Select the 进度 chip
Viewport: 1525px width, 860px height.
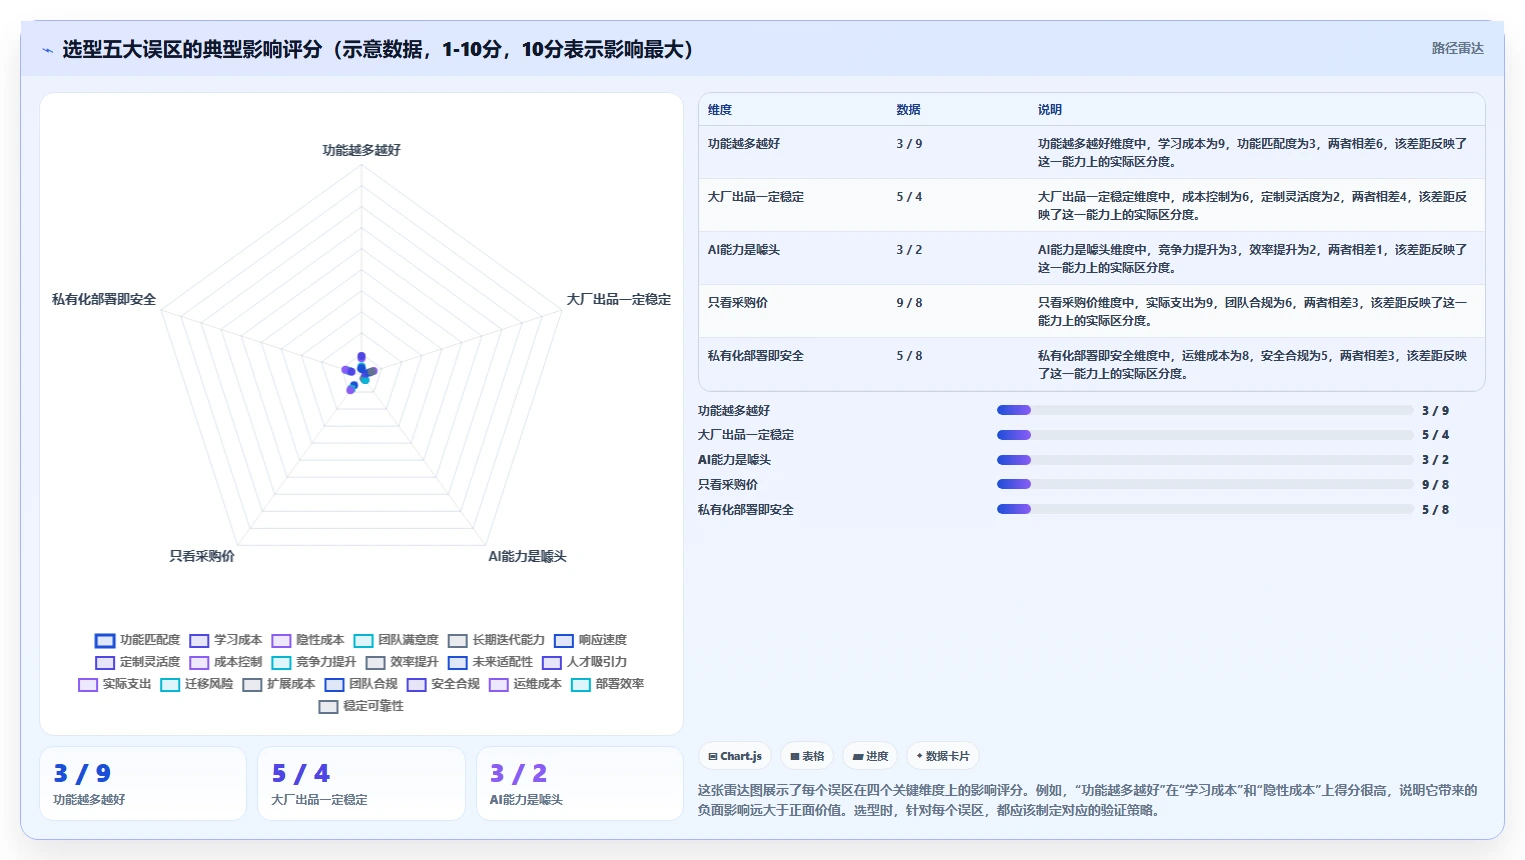[x=870, y=756]
